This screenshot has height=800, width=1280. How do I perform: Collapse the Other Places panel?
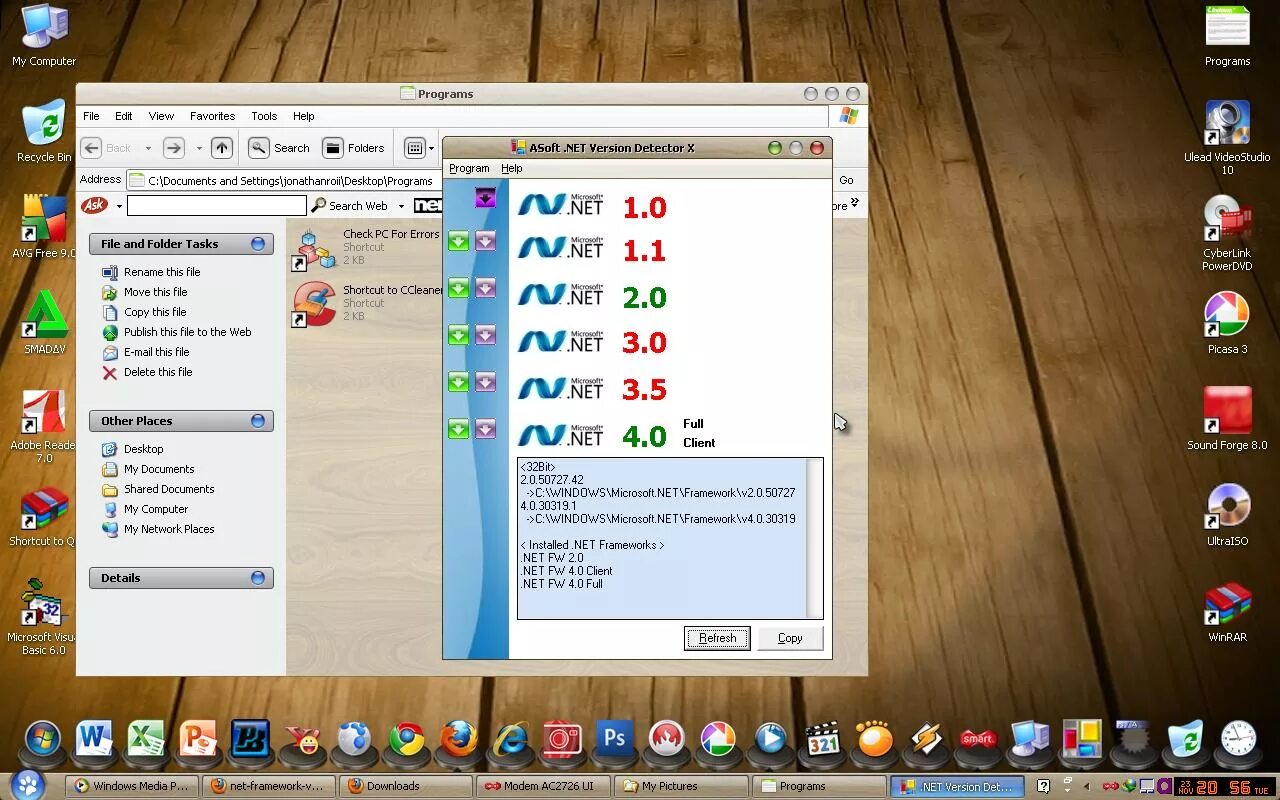[258, 421]
